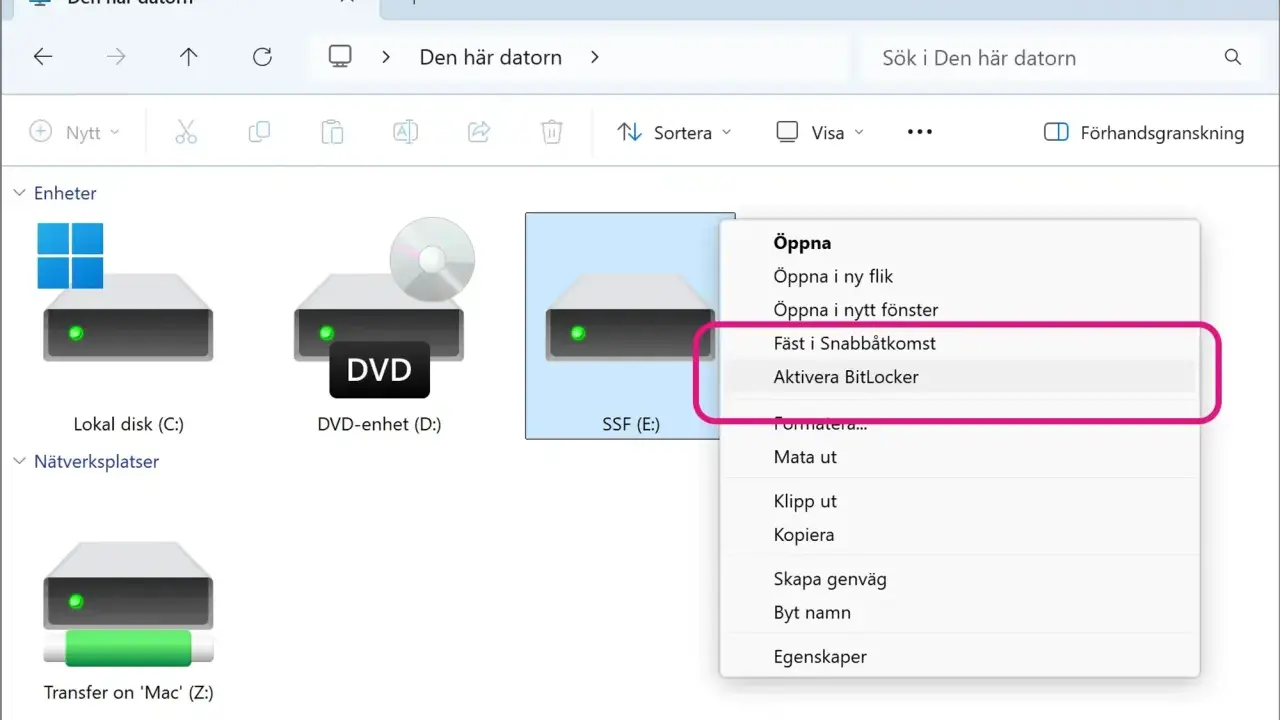Expand the chevron after Den här datorn
The height and width of the screenshot is (720, 1280).
pos(594,57)
